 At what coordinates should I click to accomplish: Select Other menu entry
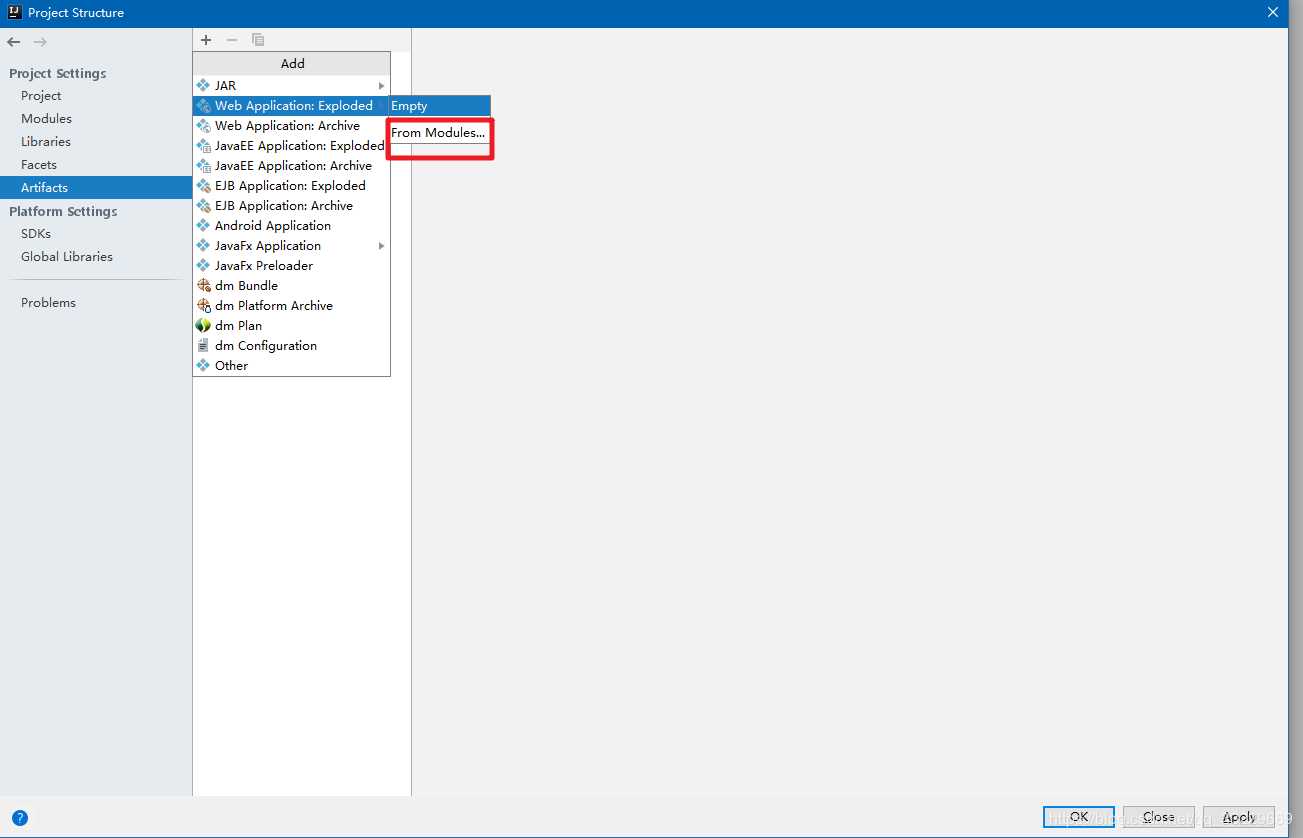click(x=291, y=366)
